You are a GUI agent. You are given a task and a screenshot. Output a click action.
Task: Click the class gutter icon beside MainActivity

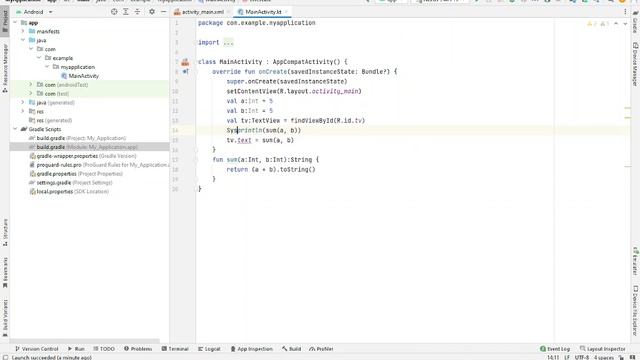tap(185, 62)
